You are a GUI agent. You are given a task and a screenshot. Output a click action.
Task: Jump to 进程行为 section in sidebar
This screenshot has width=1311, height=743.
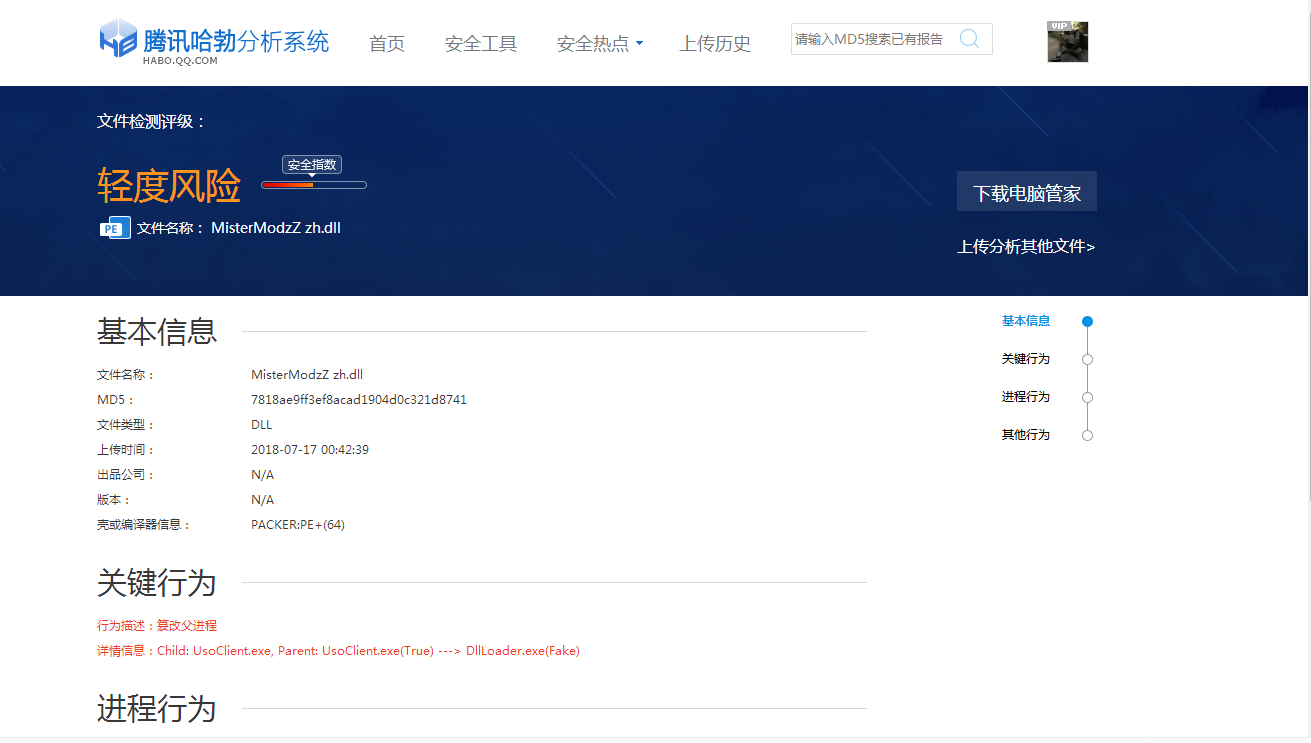pyautogui.click(x=1026, y=397)
